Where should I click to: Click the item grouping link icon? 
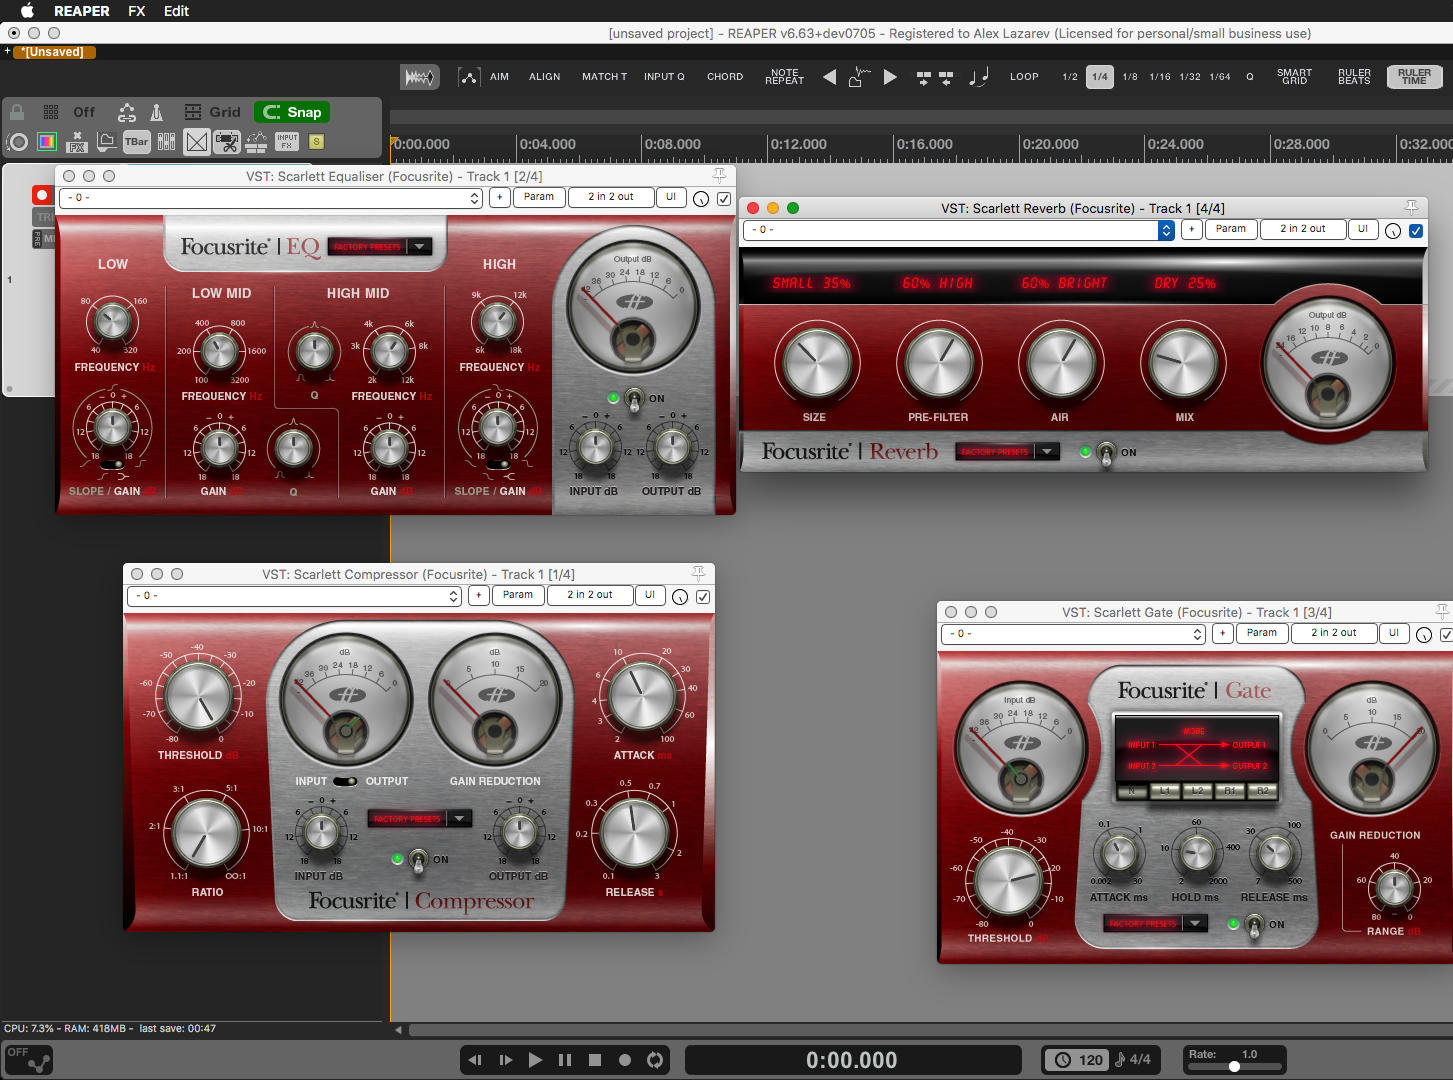point(126,112)
